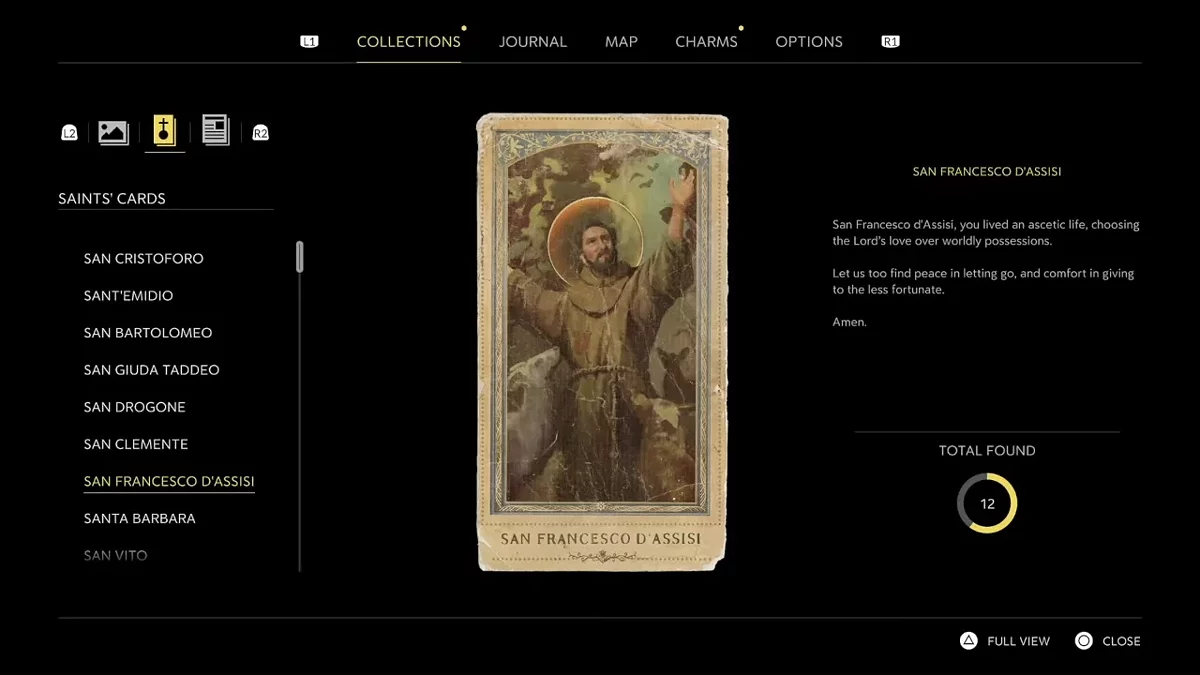This screenshot has width=1200, height=675.
Task: Select the saints' cards category icon
Action: click(x=165, y=131)
